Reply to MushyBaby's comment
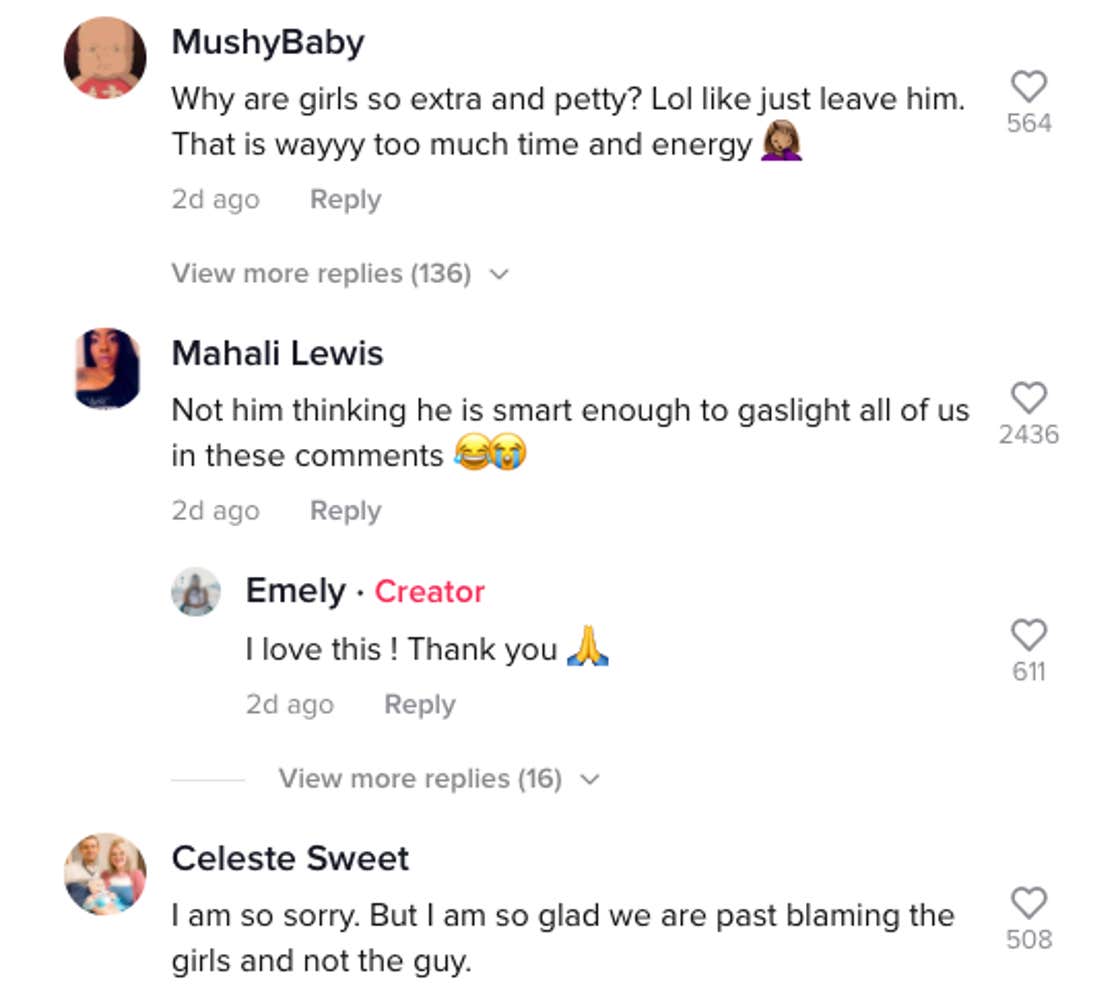Image resolution: width=1120 pixels, height=1000 pixels. [x=345, y=199]
